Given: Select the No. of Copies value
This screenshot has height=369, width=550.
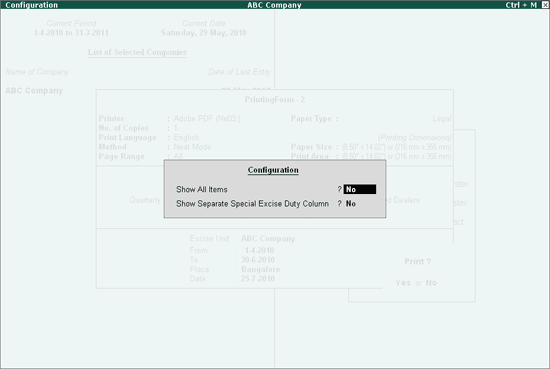Looking at the screenshot, I should 175,128.
